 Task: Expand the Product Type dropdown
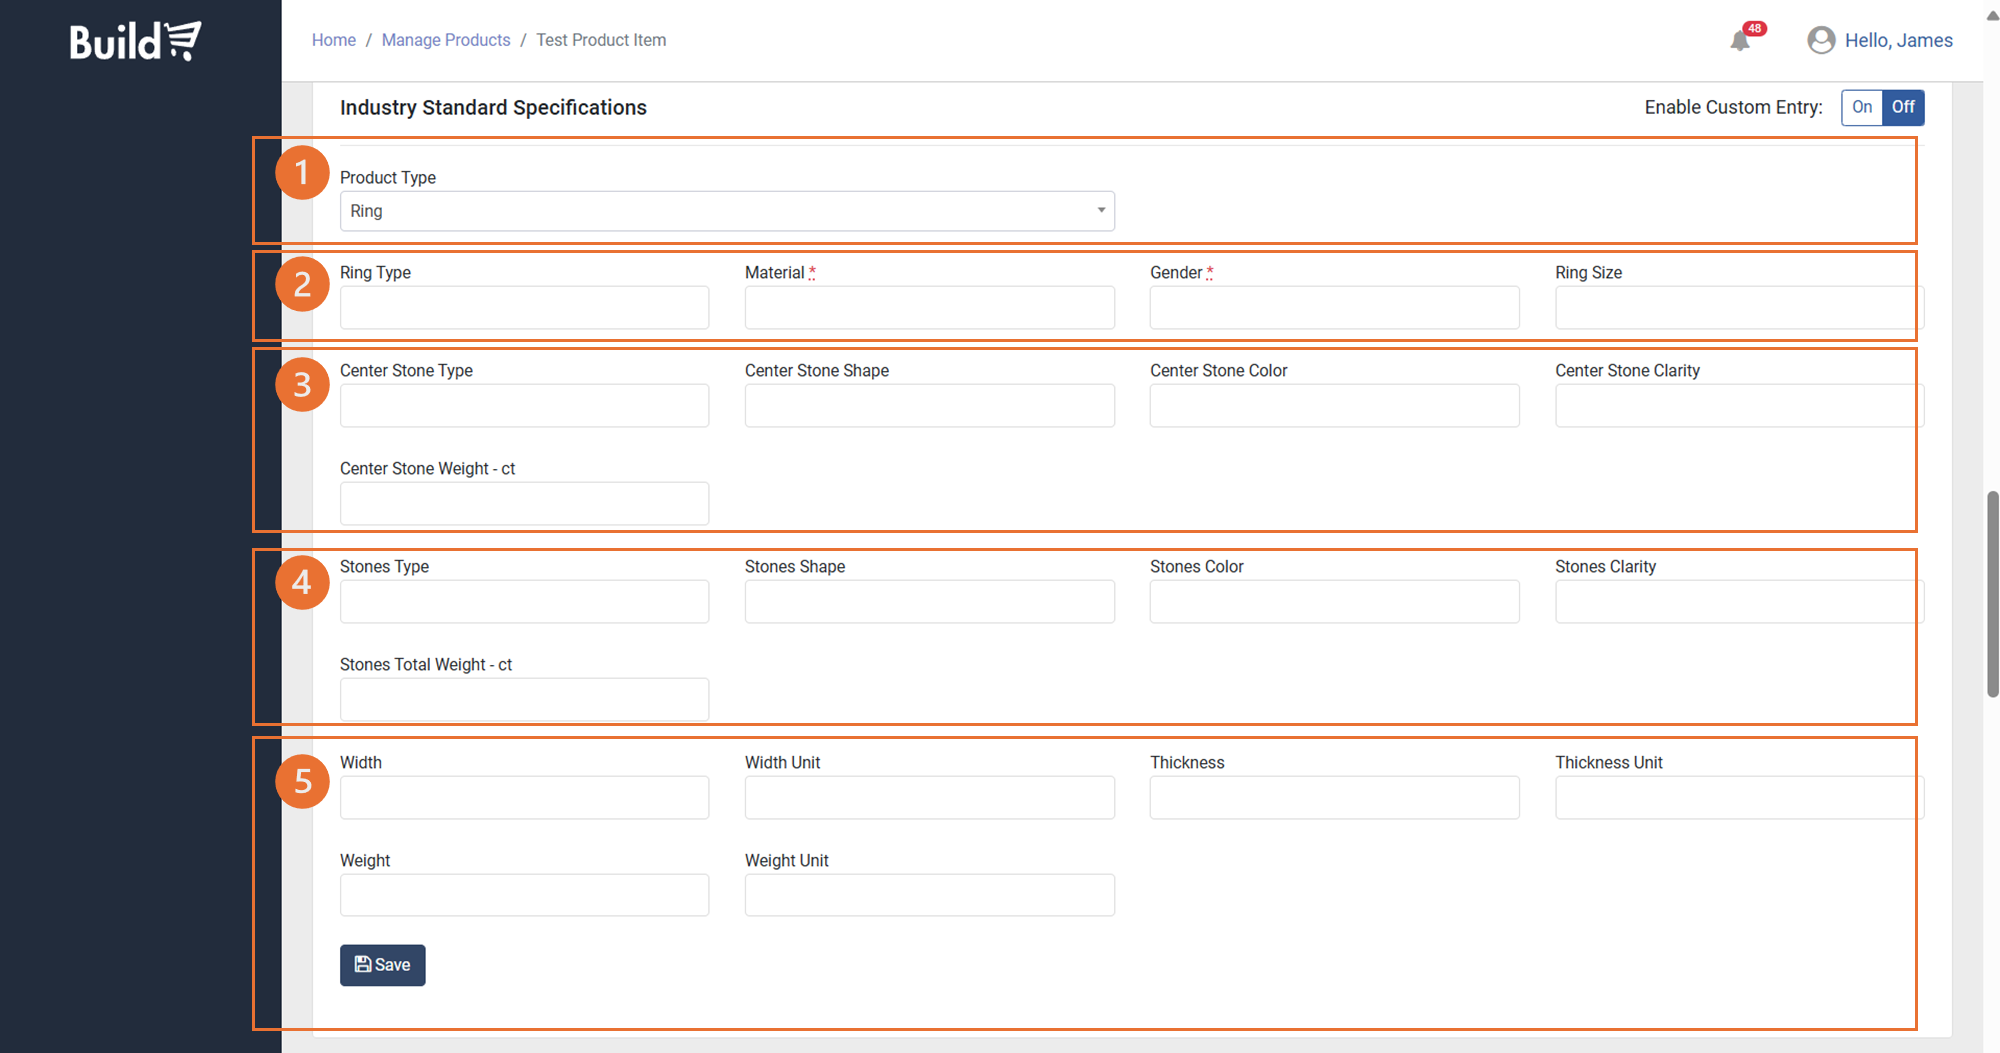pos(727,211)
